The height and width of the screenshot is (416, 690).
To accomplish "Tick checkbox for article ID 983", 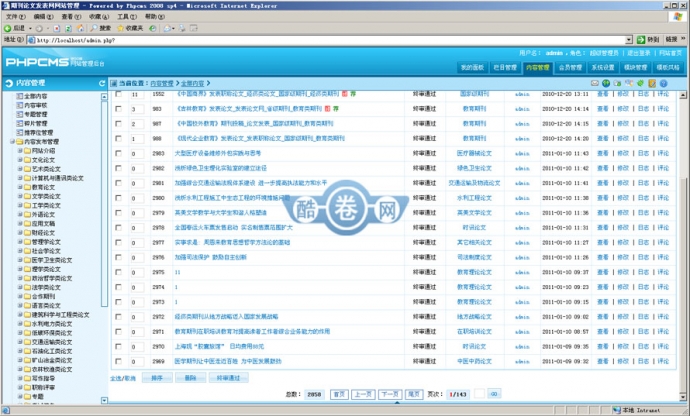I will pyautogui.click(x=118, y=109).
